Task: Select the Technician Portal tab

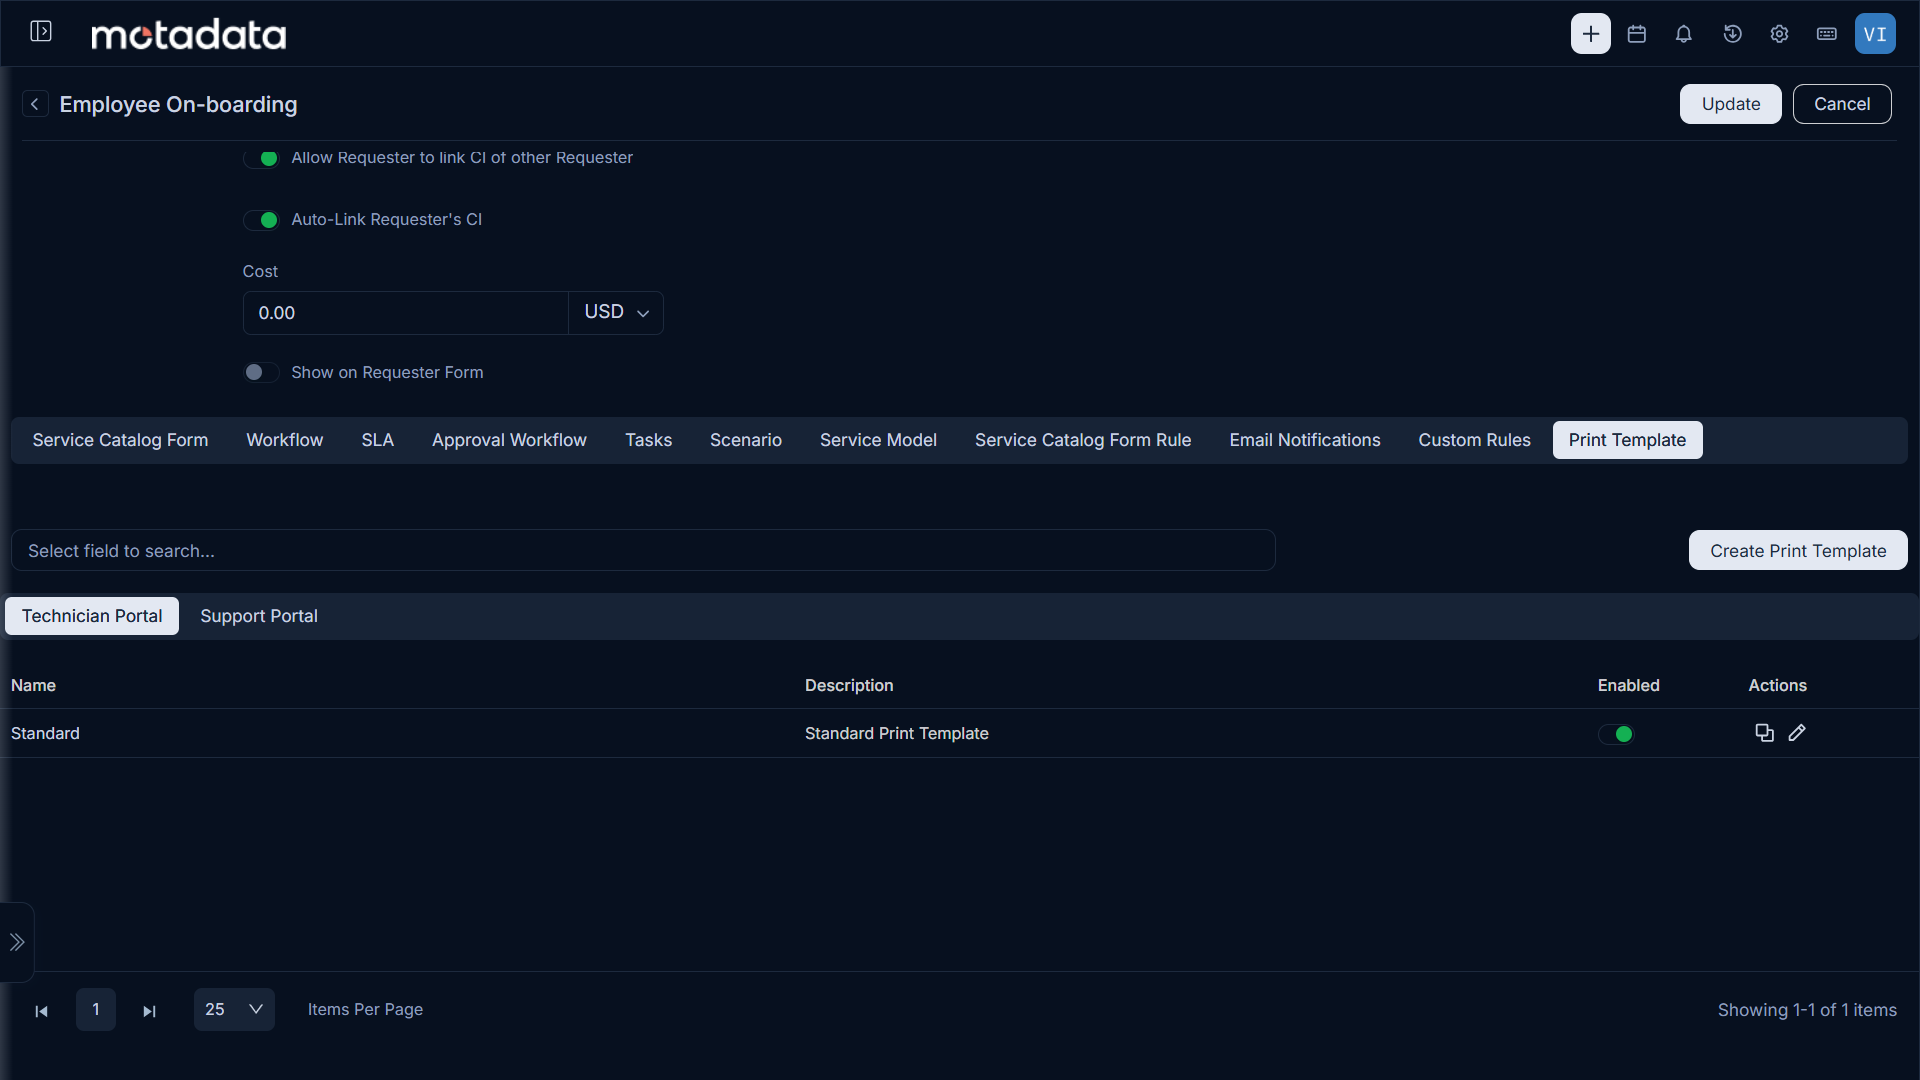Action: pos(92,616)
